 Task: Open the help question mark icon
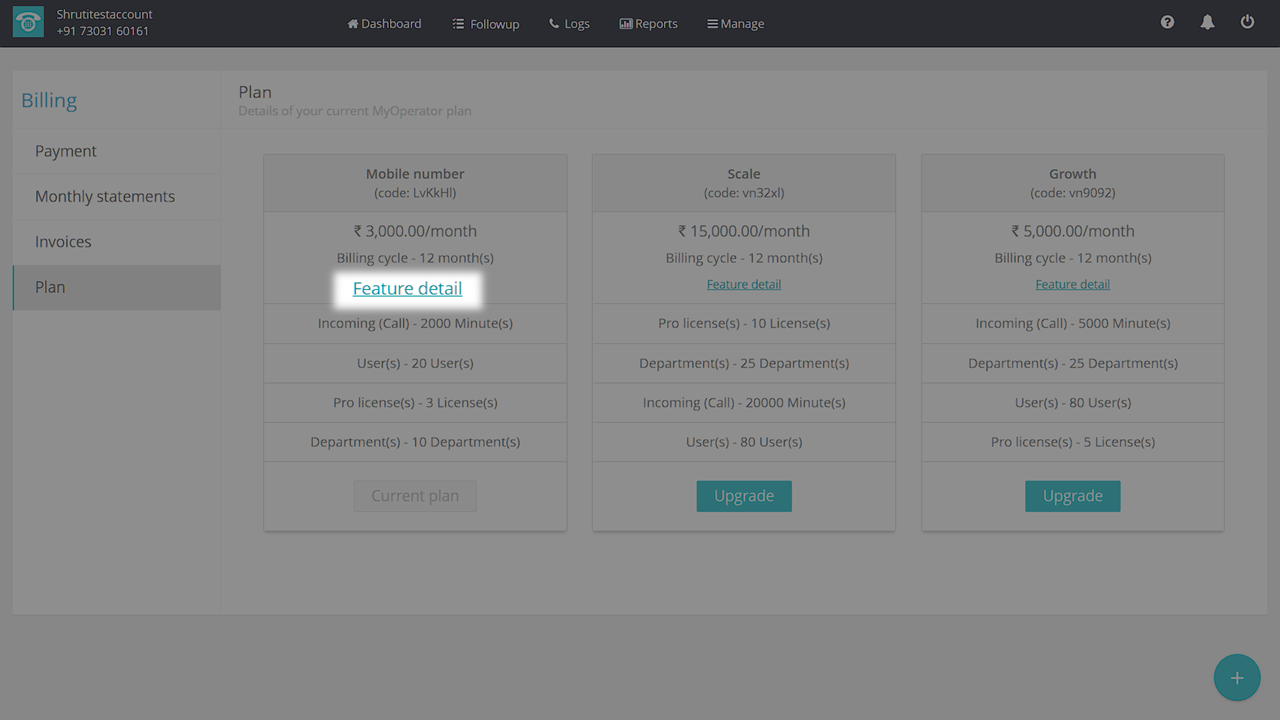pyautogui.click(x=1167, y=22)
